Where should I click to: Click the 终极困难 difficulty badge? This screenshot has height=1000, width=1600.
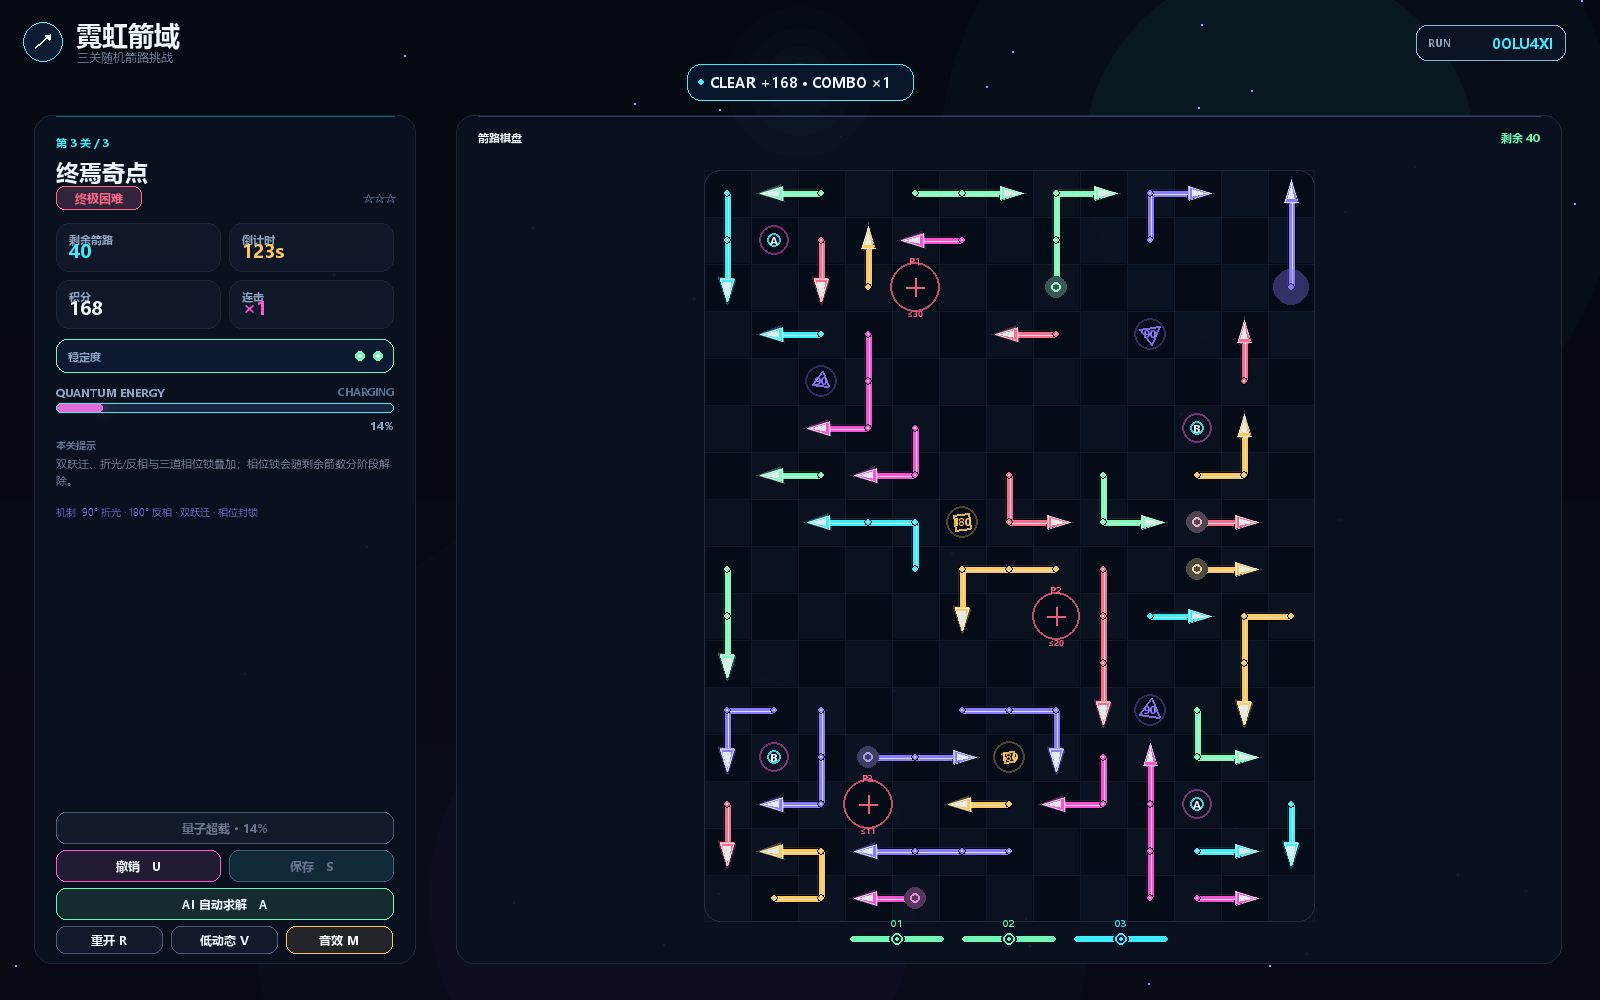pos(99,198)
